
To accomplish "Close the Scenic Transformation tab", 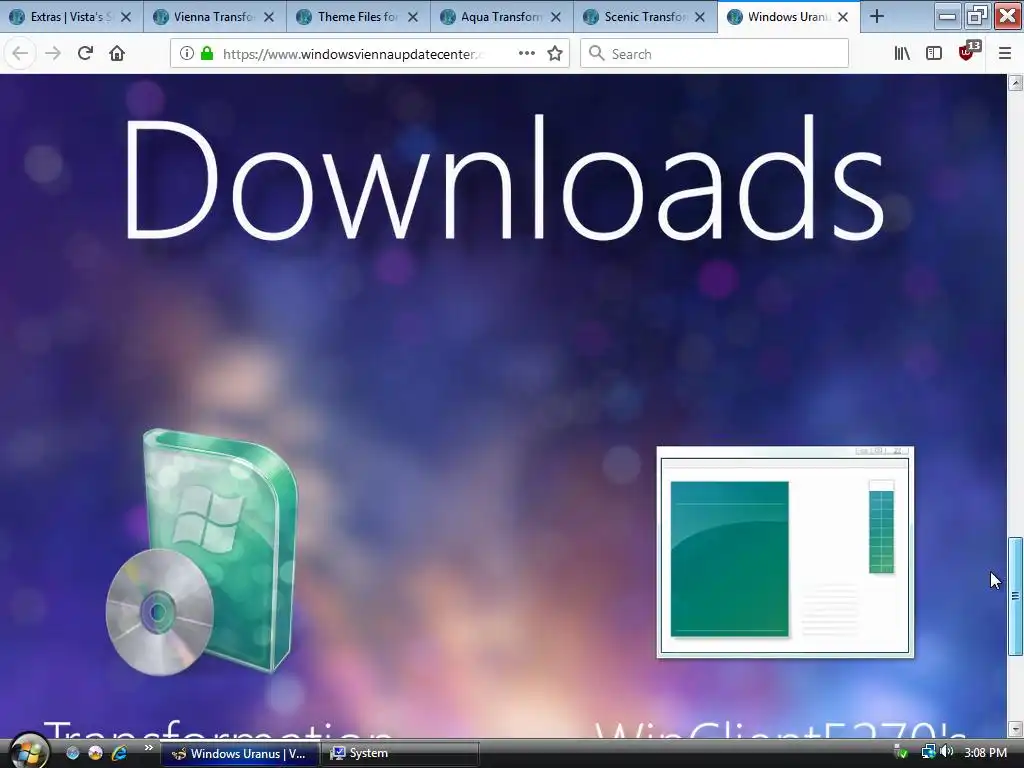I will point(699,18).
